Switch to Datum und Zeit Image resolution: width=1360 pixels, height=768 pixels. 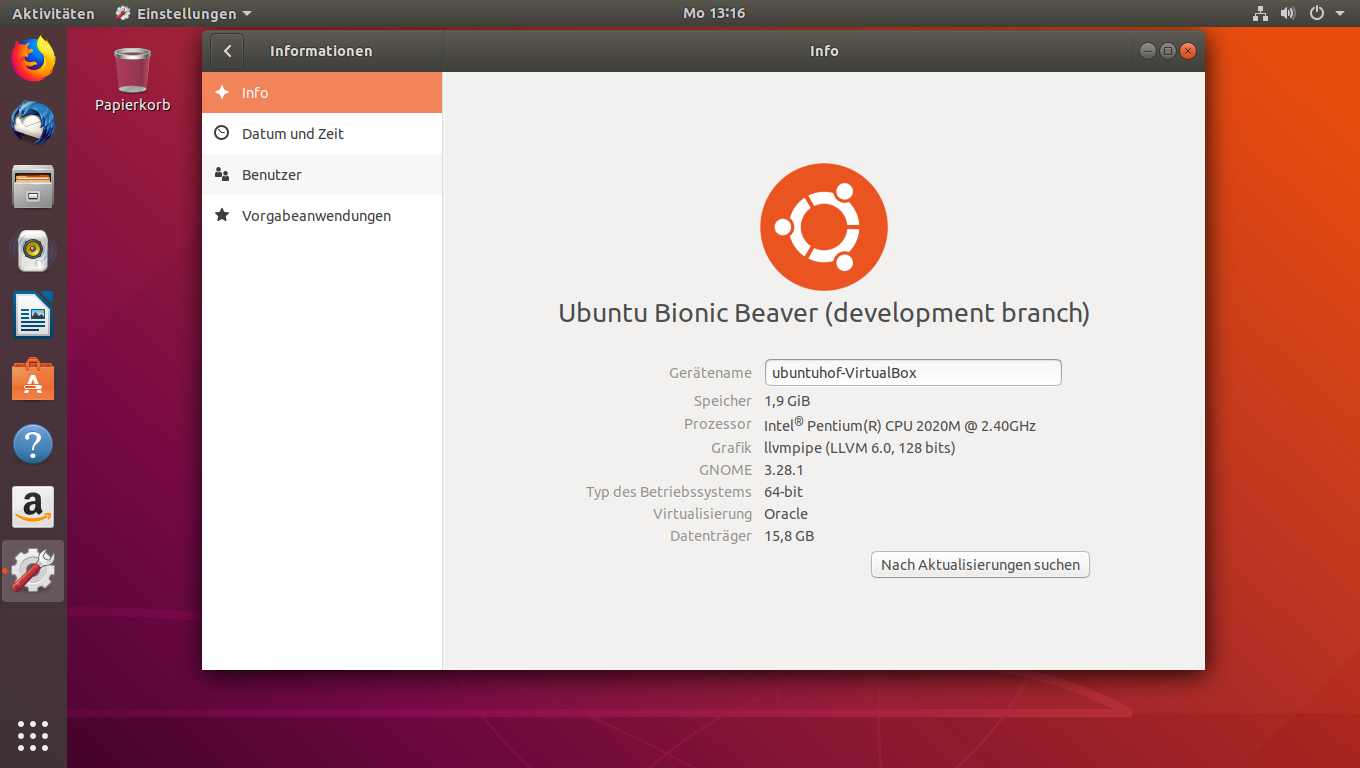click(x=322, y=133)
